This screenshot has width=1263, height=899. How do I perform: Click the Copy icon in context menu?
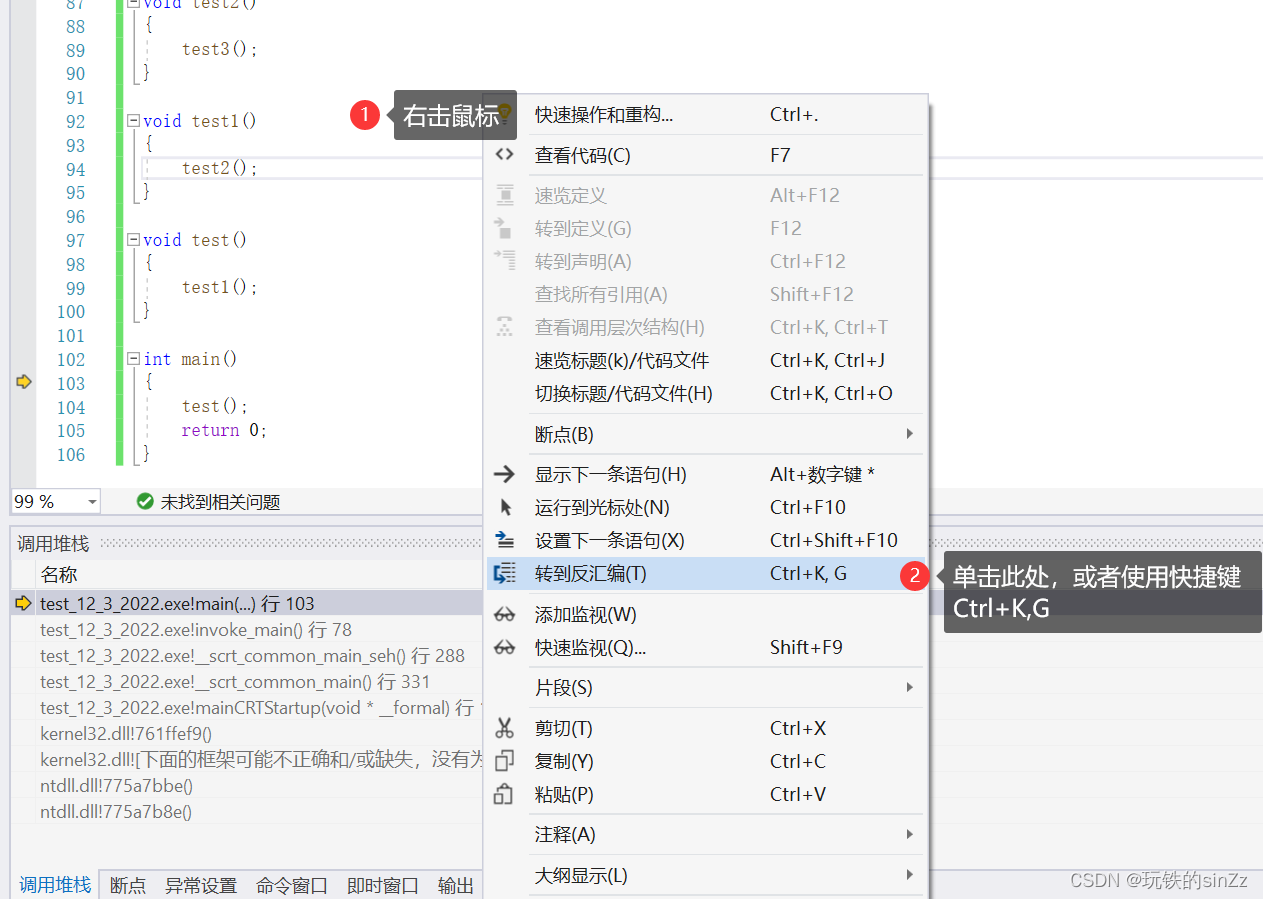505,761
